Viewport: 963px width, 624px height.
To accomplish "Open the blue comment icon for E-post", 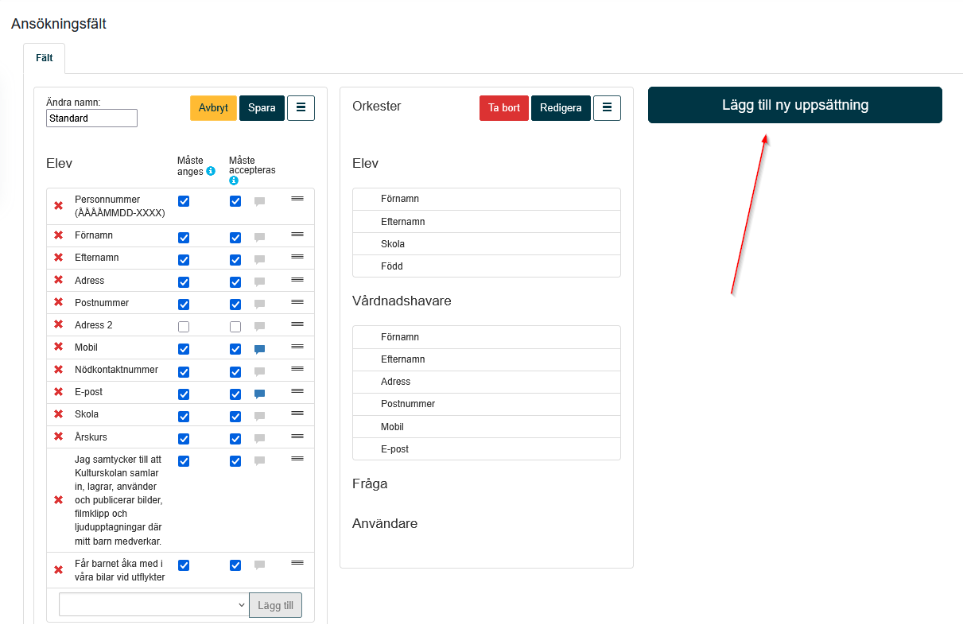I will (x=260, y=394).
